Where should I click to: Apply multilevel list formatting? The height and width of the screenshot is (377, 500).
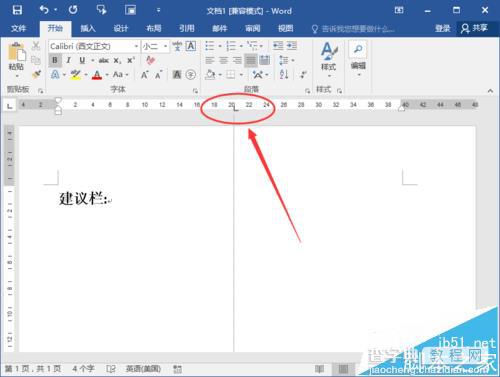252,46
